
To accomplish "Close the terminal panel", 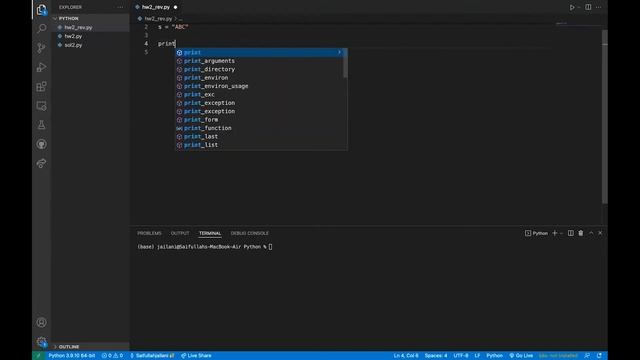I will (x=600, y=233).
